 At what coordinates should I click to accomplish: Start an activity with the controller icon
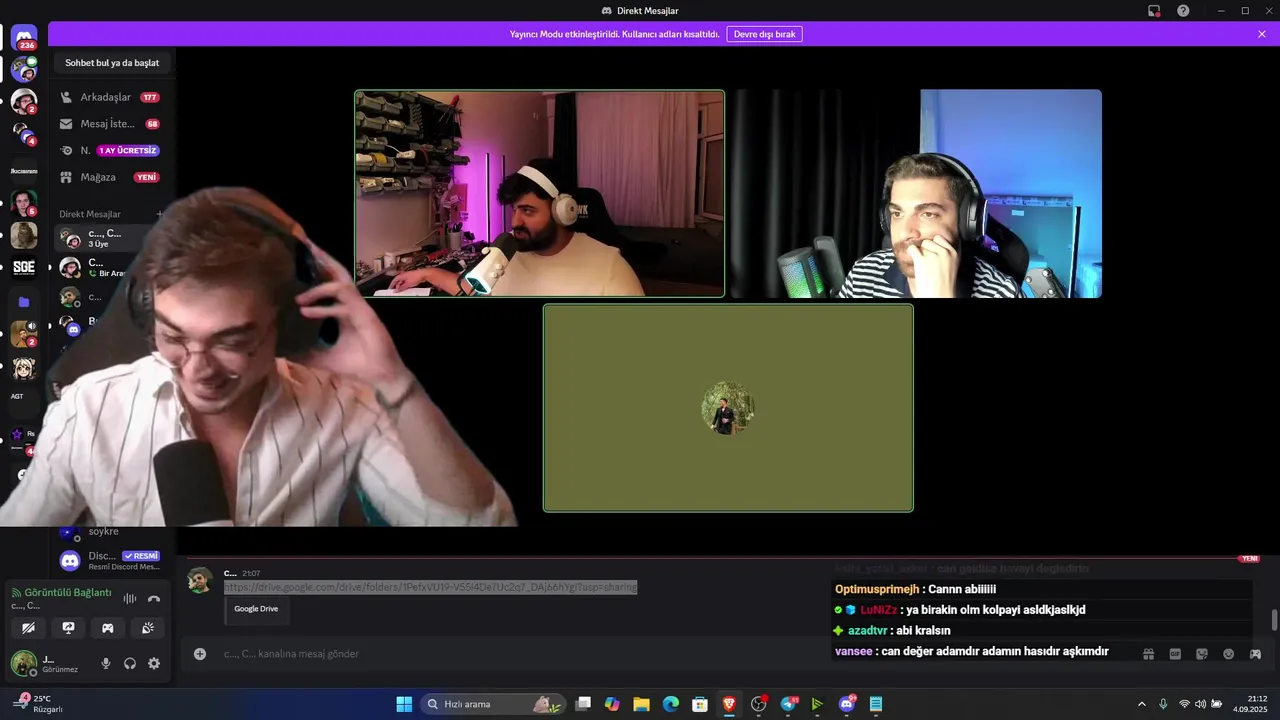click(107, 628)
